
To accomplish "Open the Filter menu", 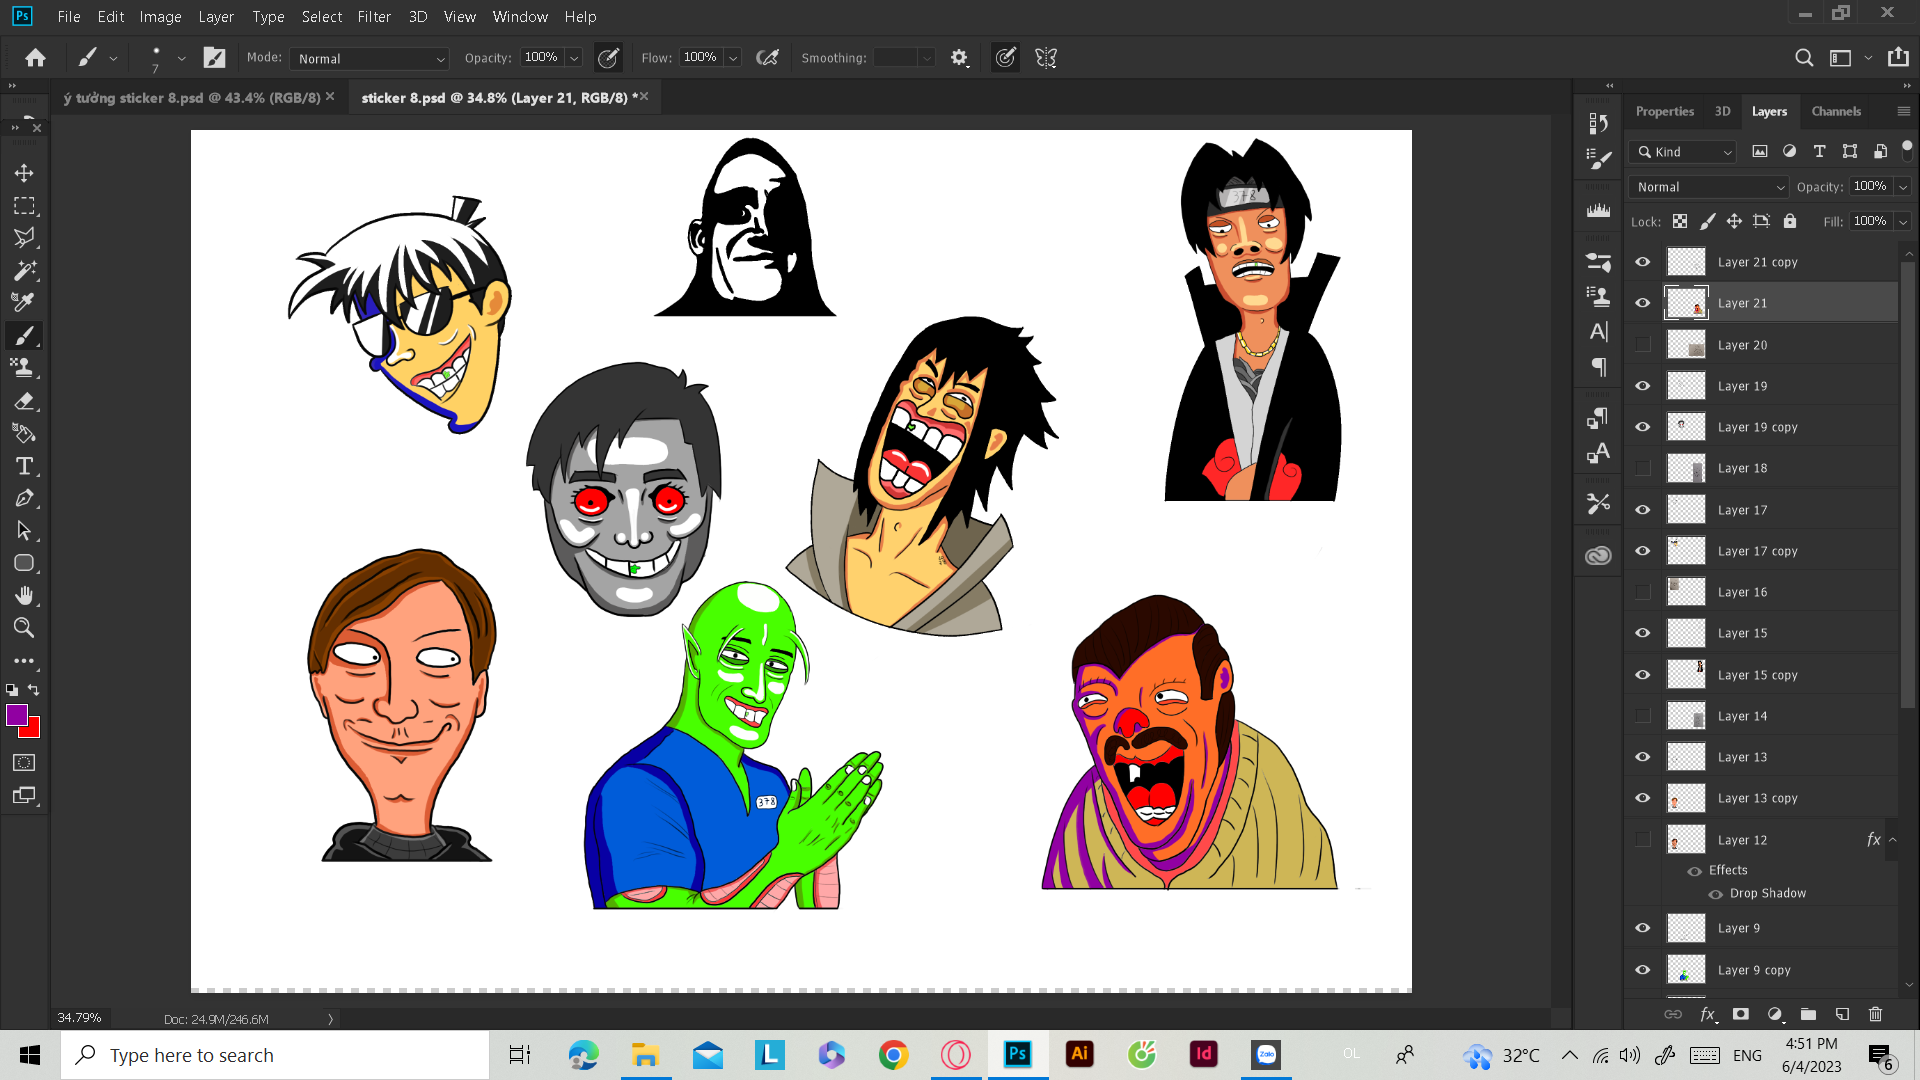I will tap(374, 17).
